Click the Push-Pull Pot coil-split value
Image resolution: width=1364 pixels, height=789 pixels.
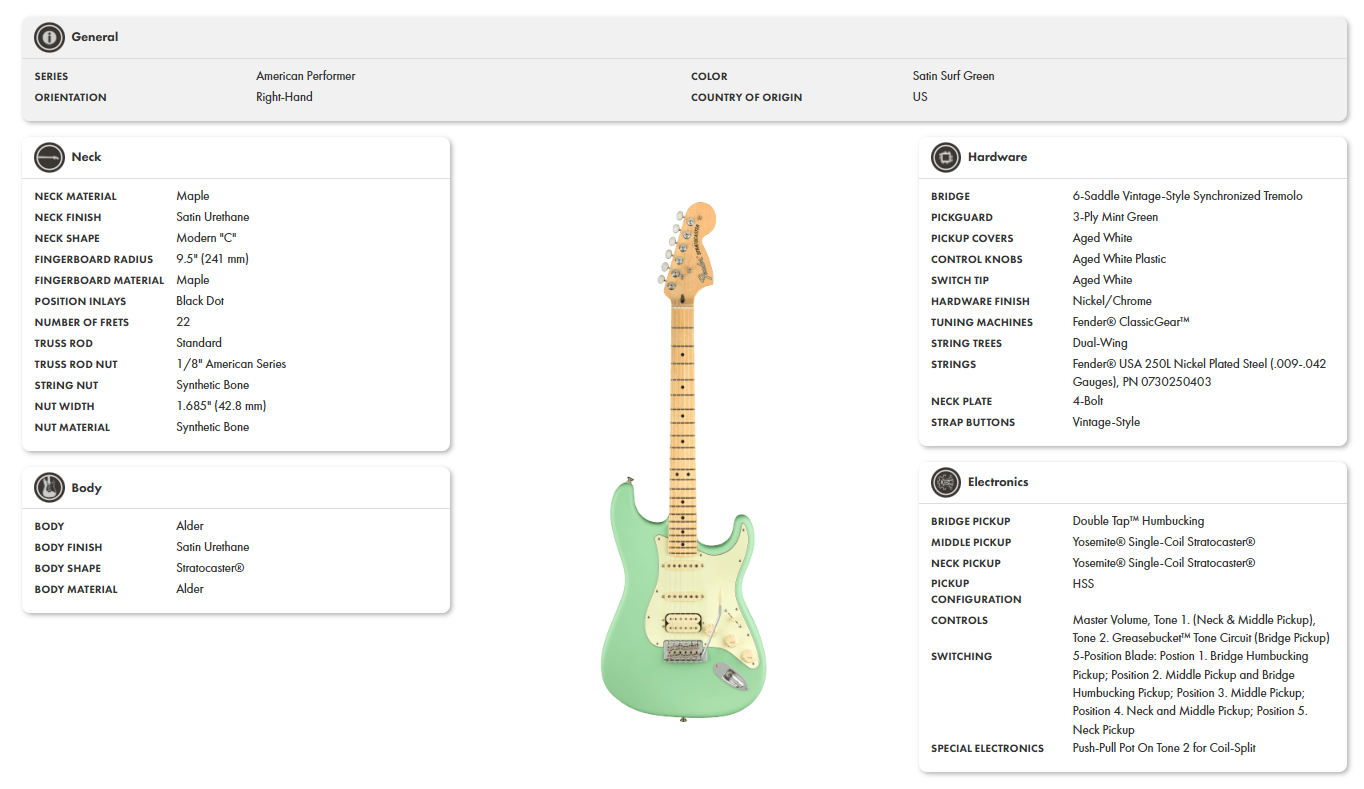coord(1164,748)
